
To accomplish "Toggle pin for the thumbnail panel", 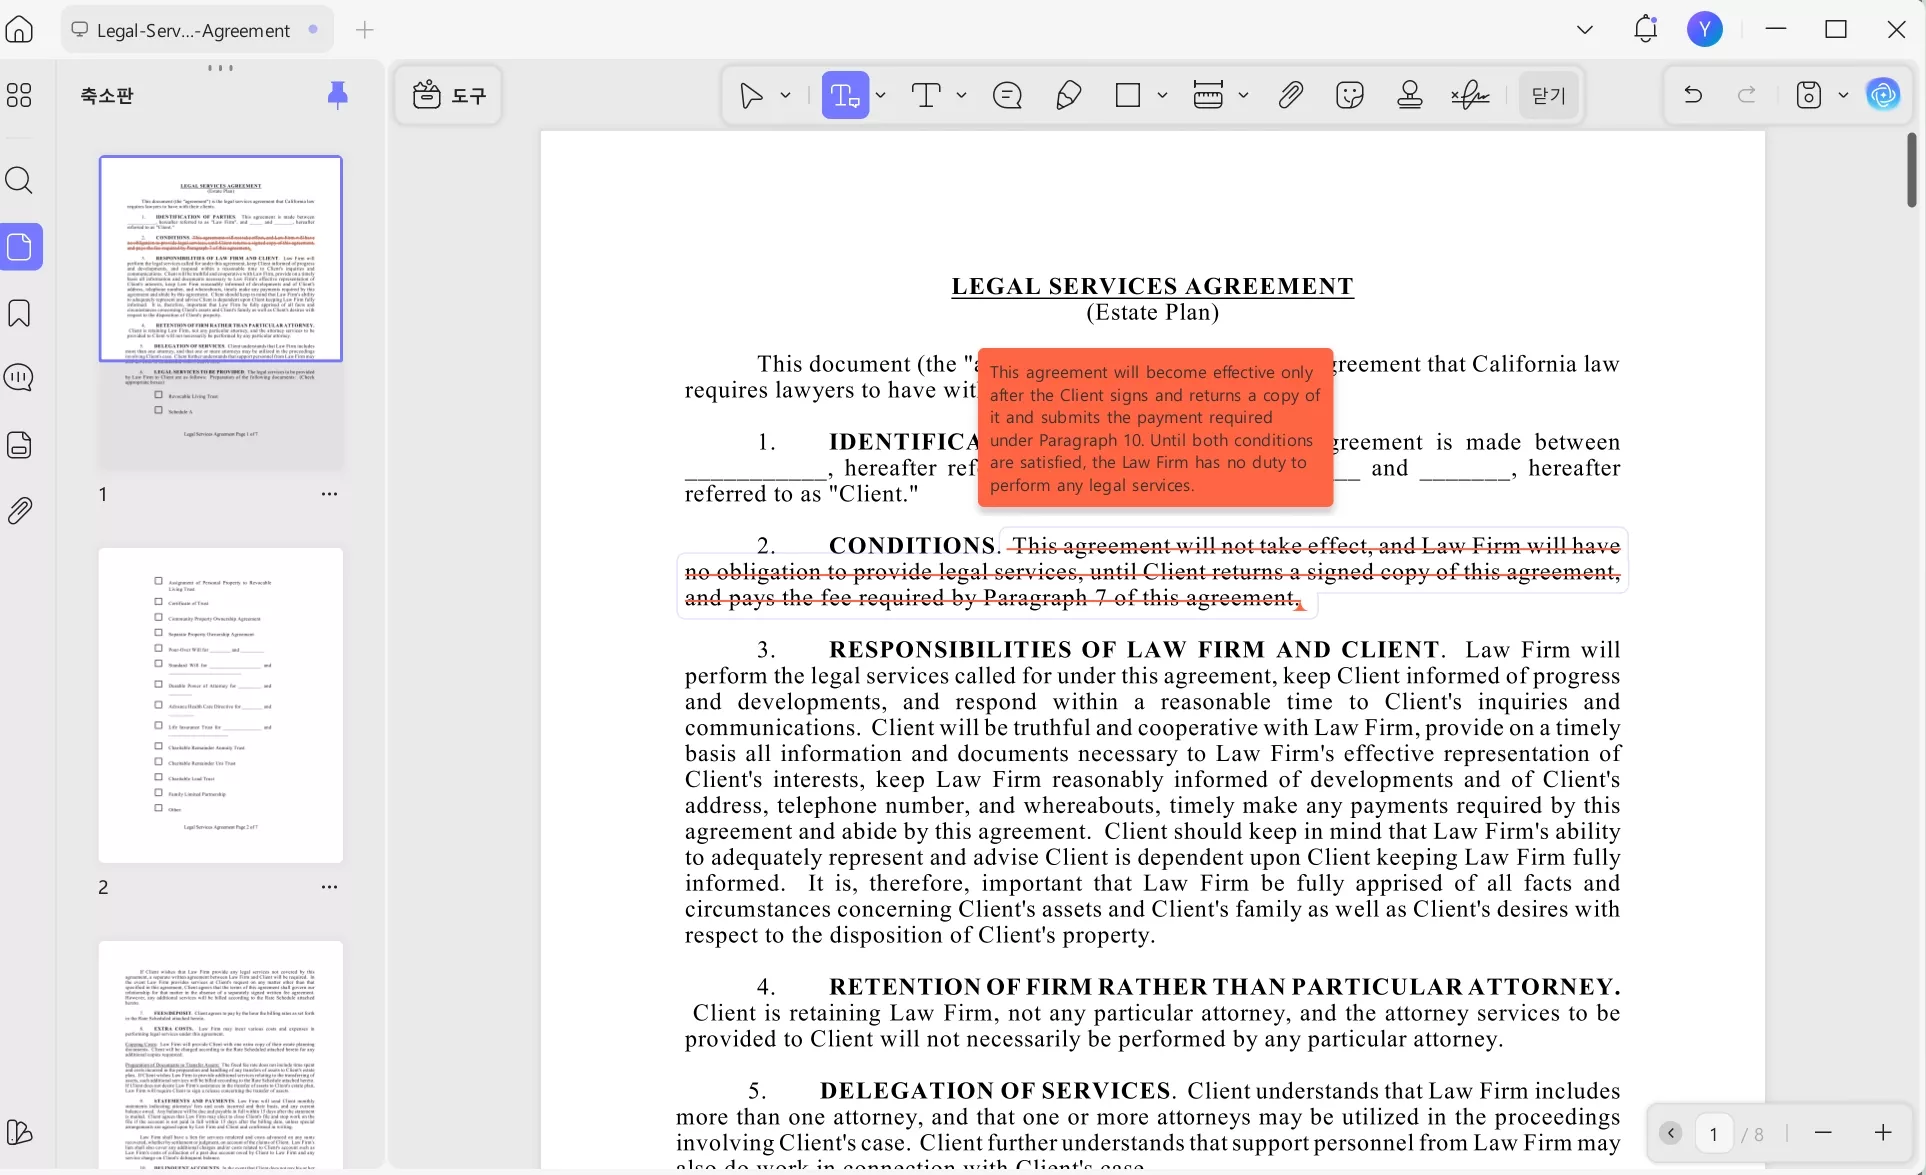I will (338, 95).
